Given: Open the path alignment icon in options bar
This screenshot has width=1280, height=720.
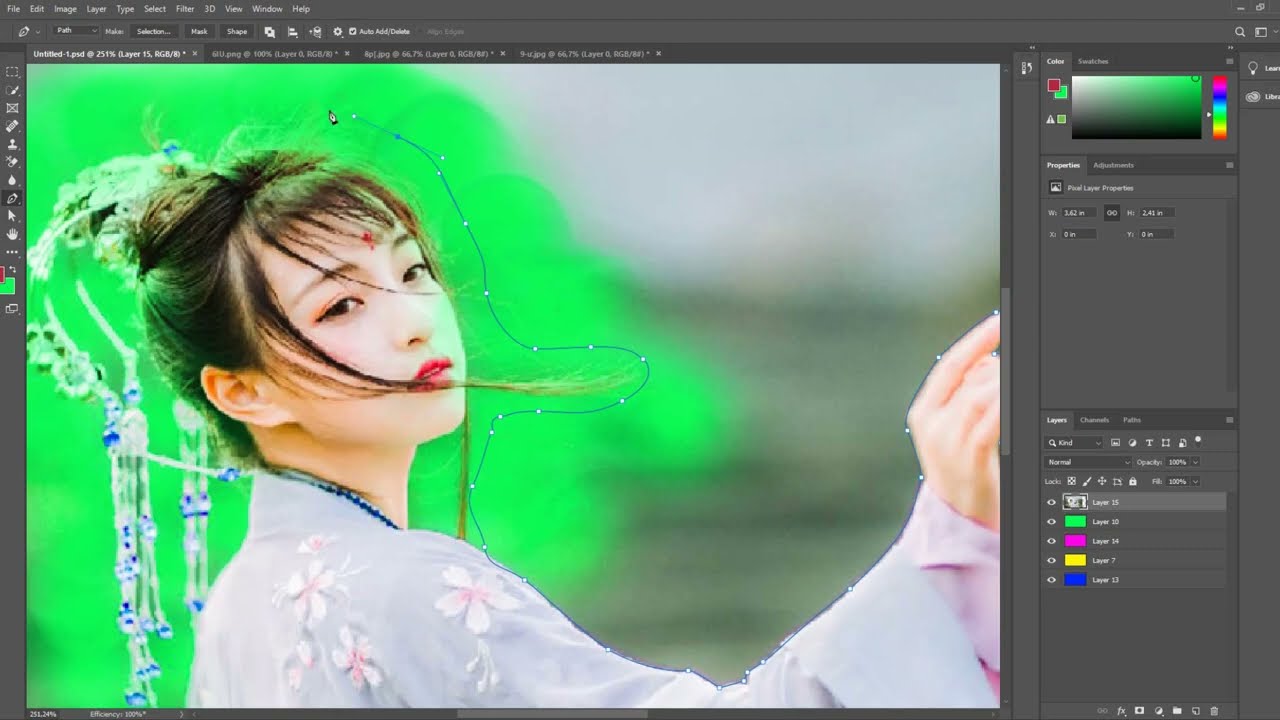Looking at the screenshot, I should (292, 32).
